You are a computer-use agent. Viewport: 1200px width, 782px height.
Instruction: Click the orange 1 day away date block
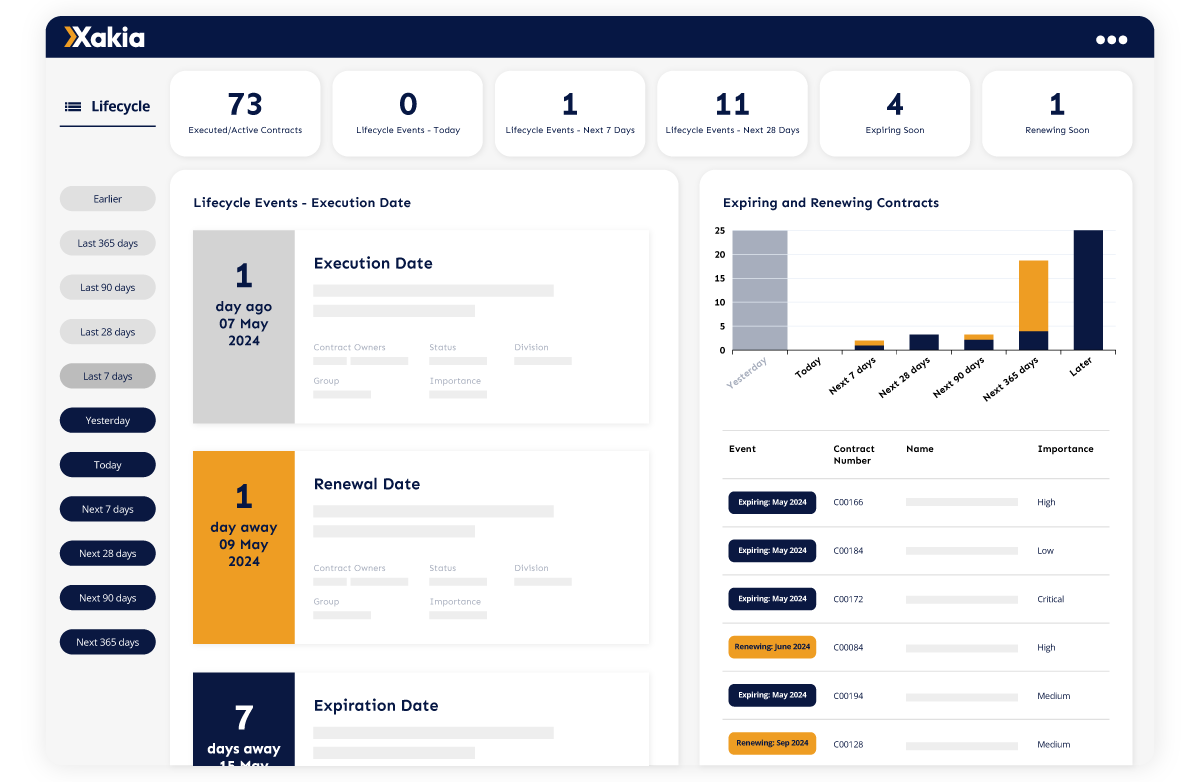click(x=244, y=547)
